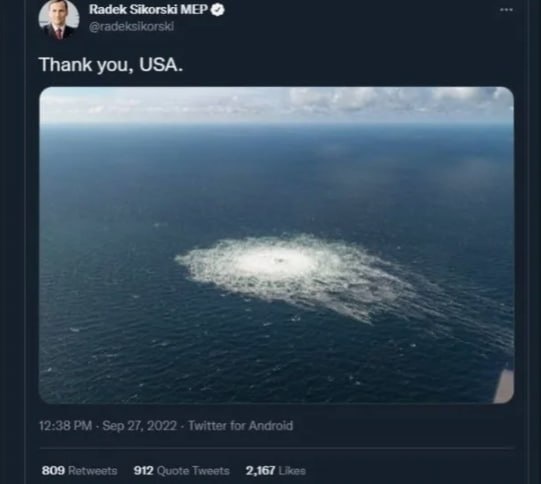Viewport: 541px width, 484px height.
Task: Click the 2,167 likes count number
Action: (x=260, y=471)
